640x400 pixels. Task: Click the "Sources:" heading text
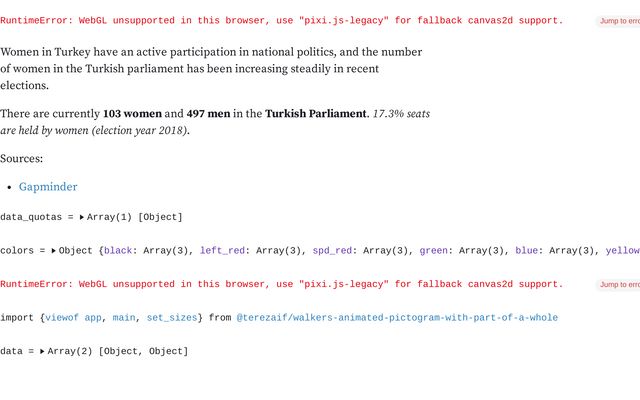(22, 159)
